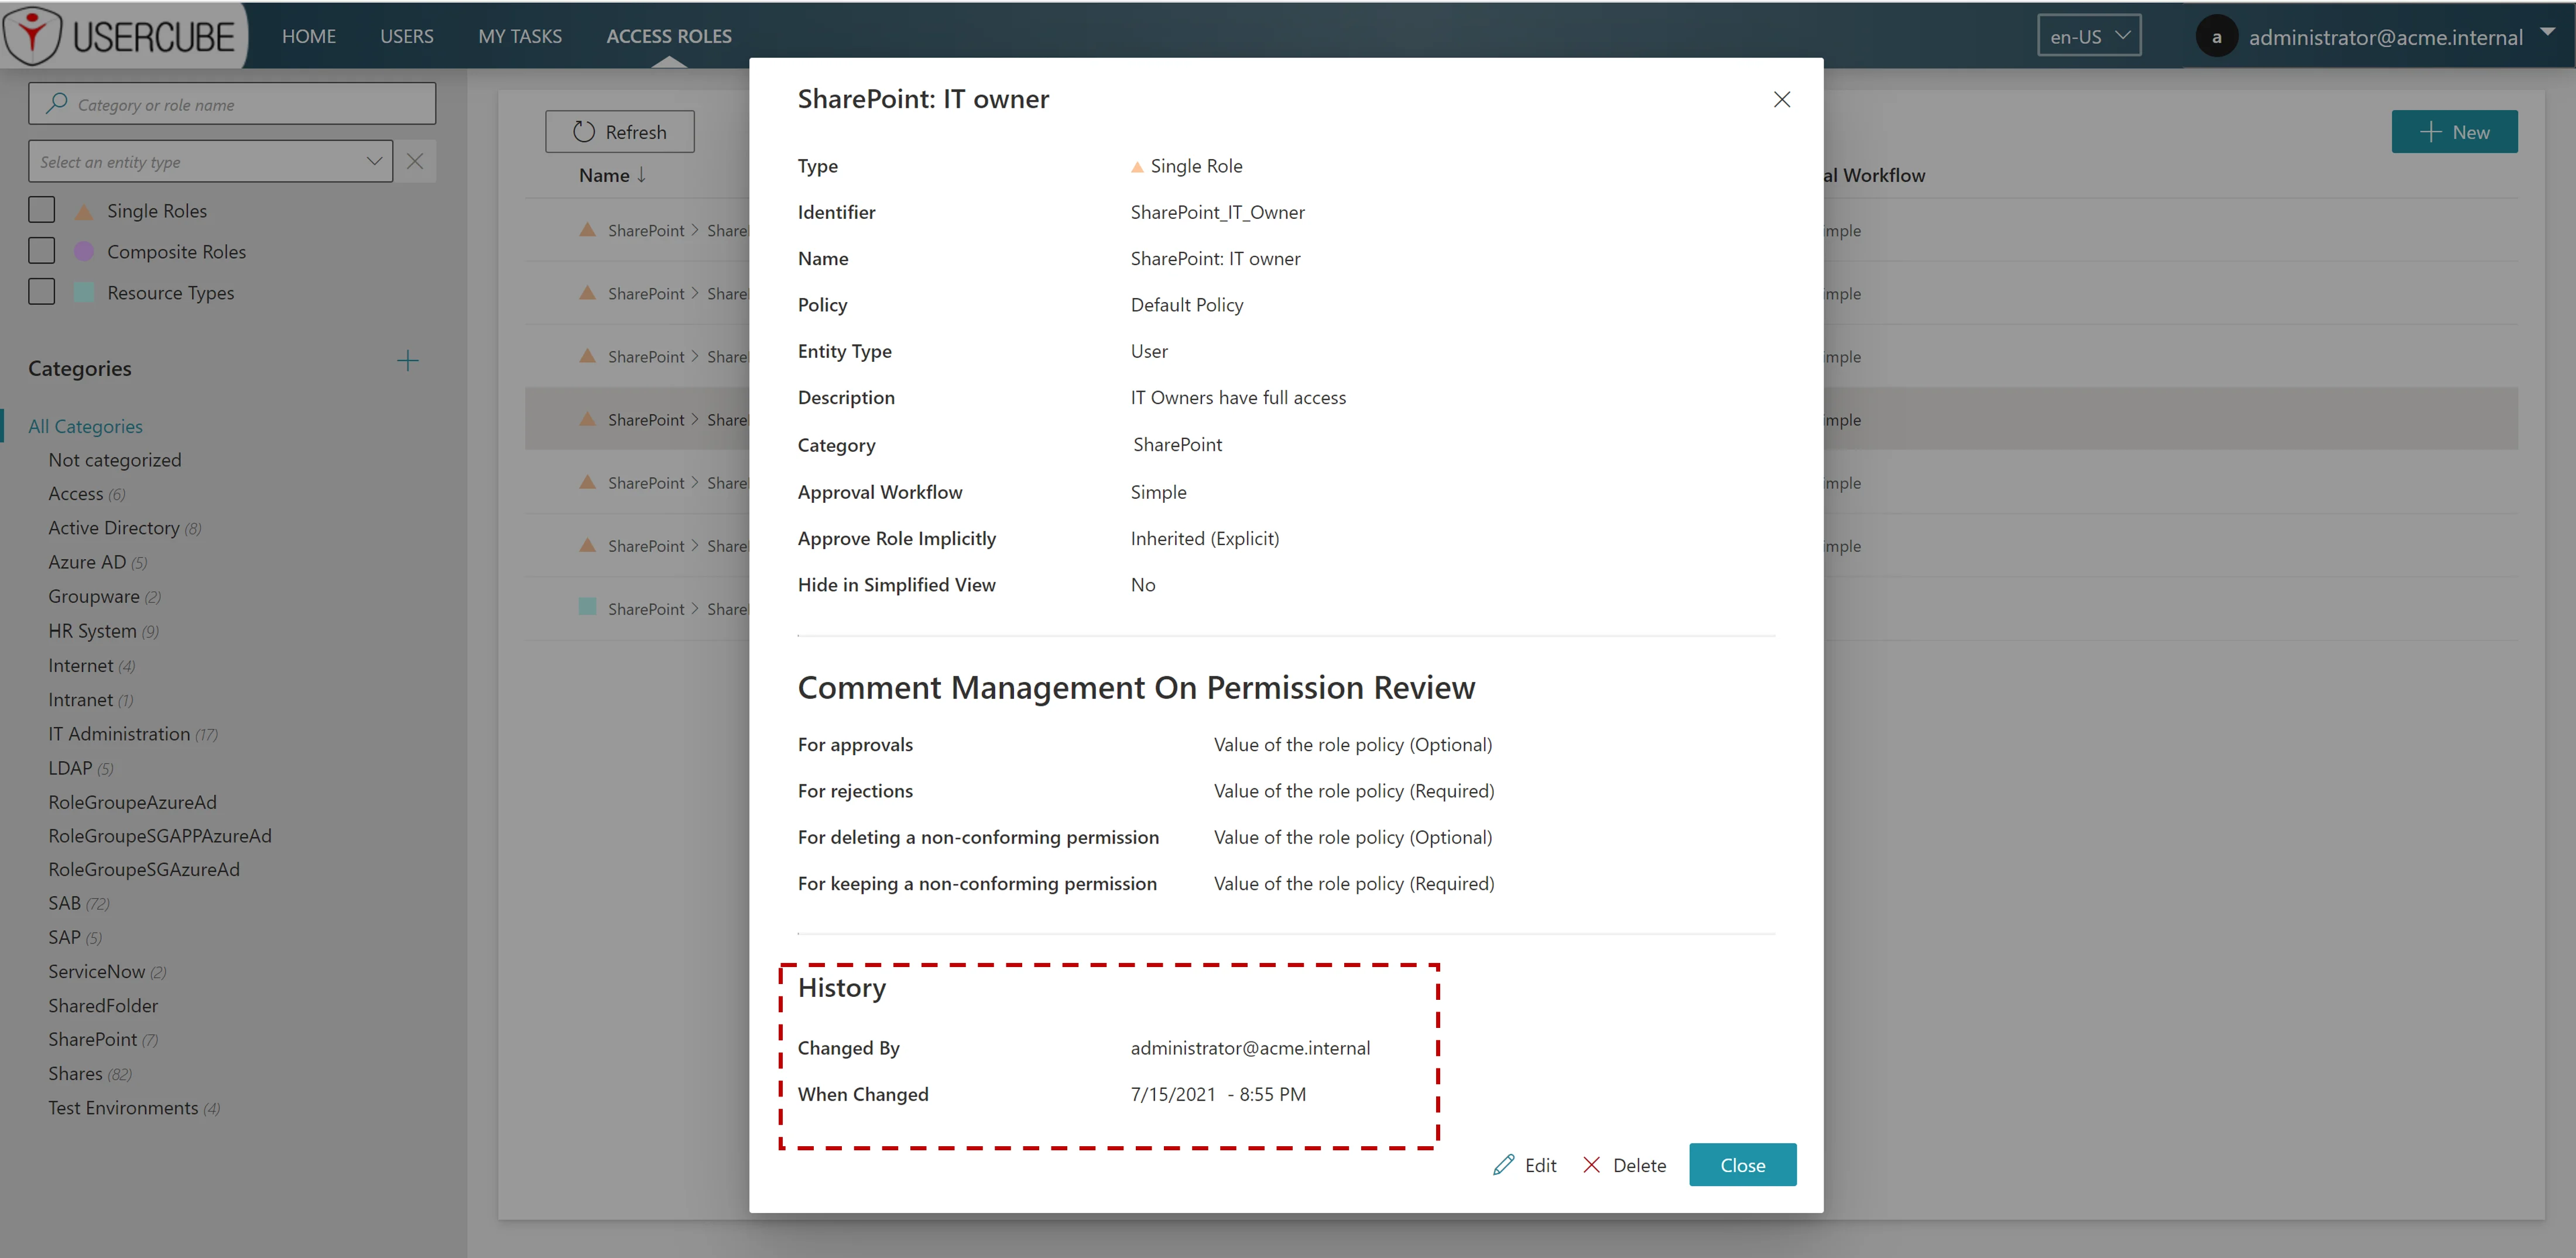Select the RoleGroupeSGAzureAd category
Image resolution: width=2576 pixels, height=1258 pixels.
coord(144,869)
